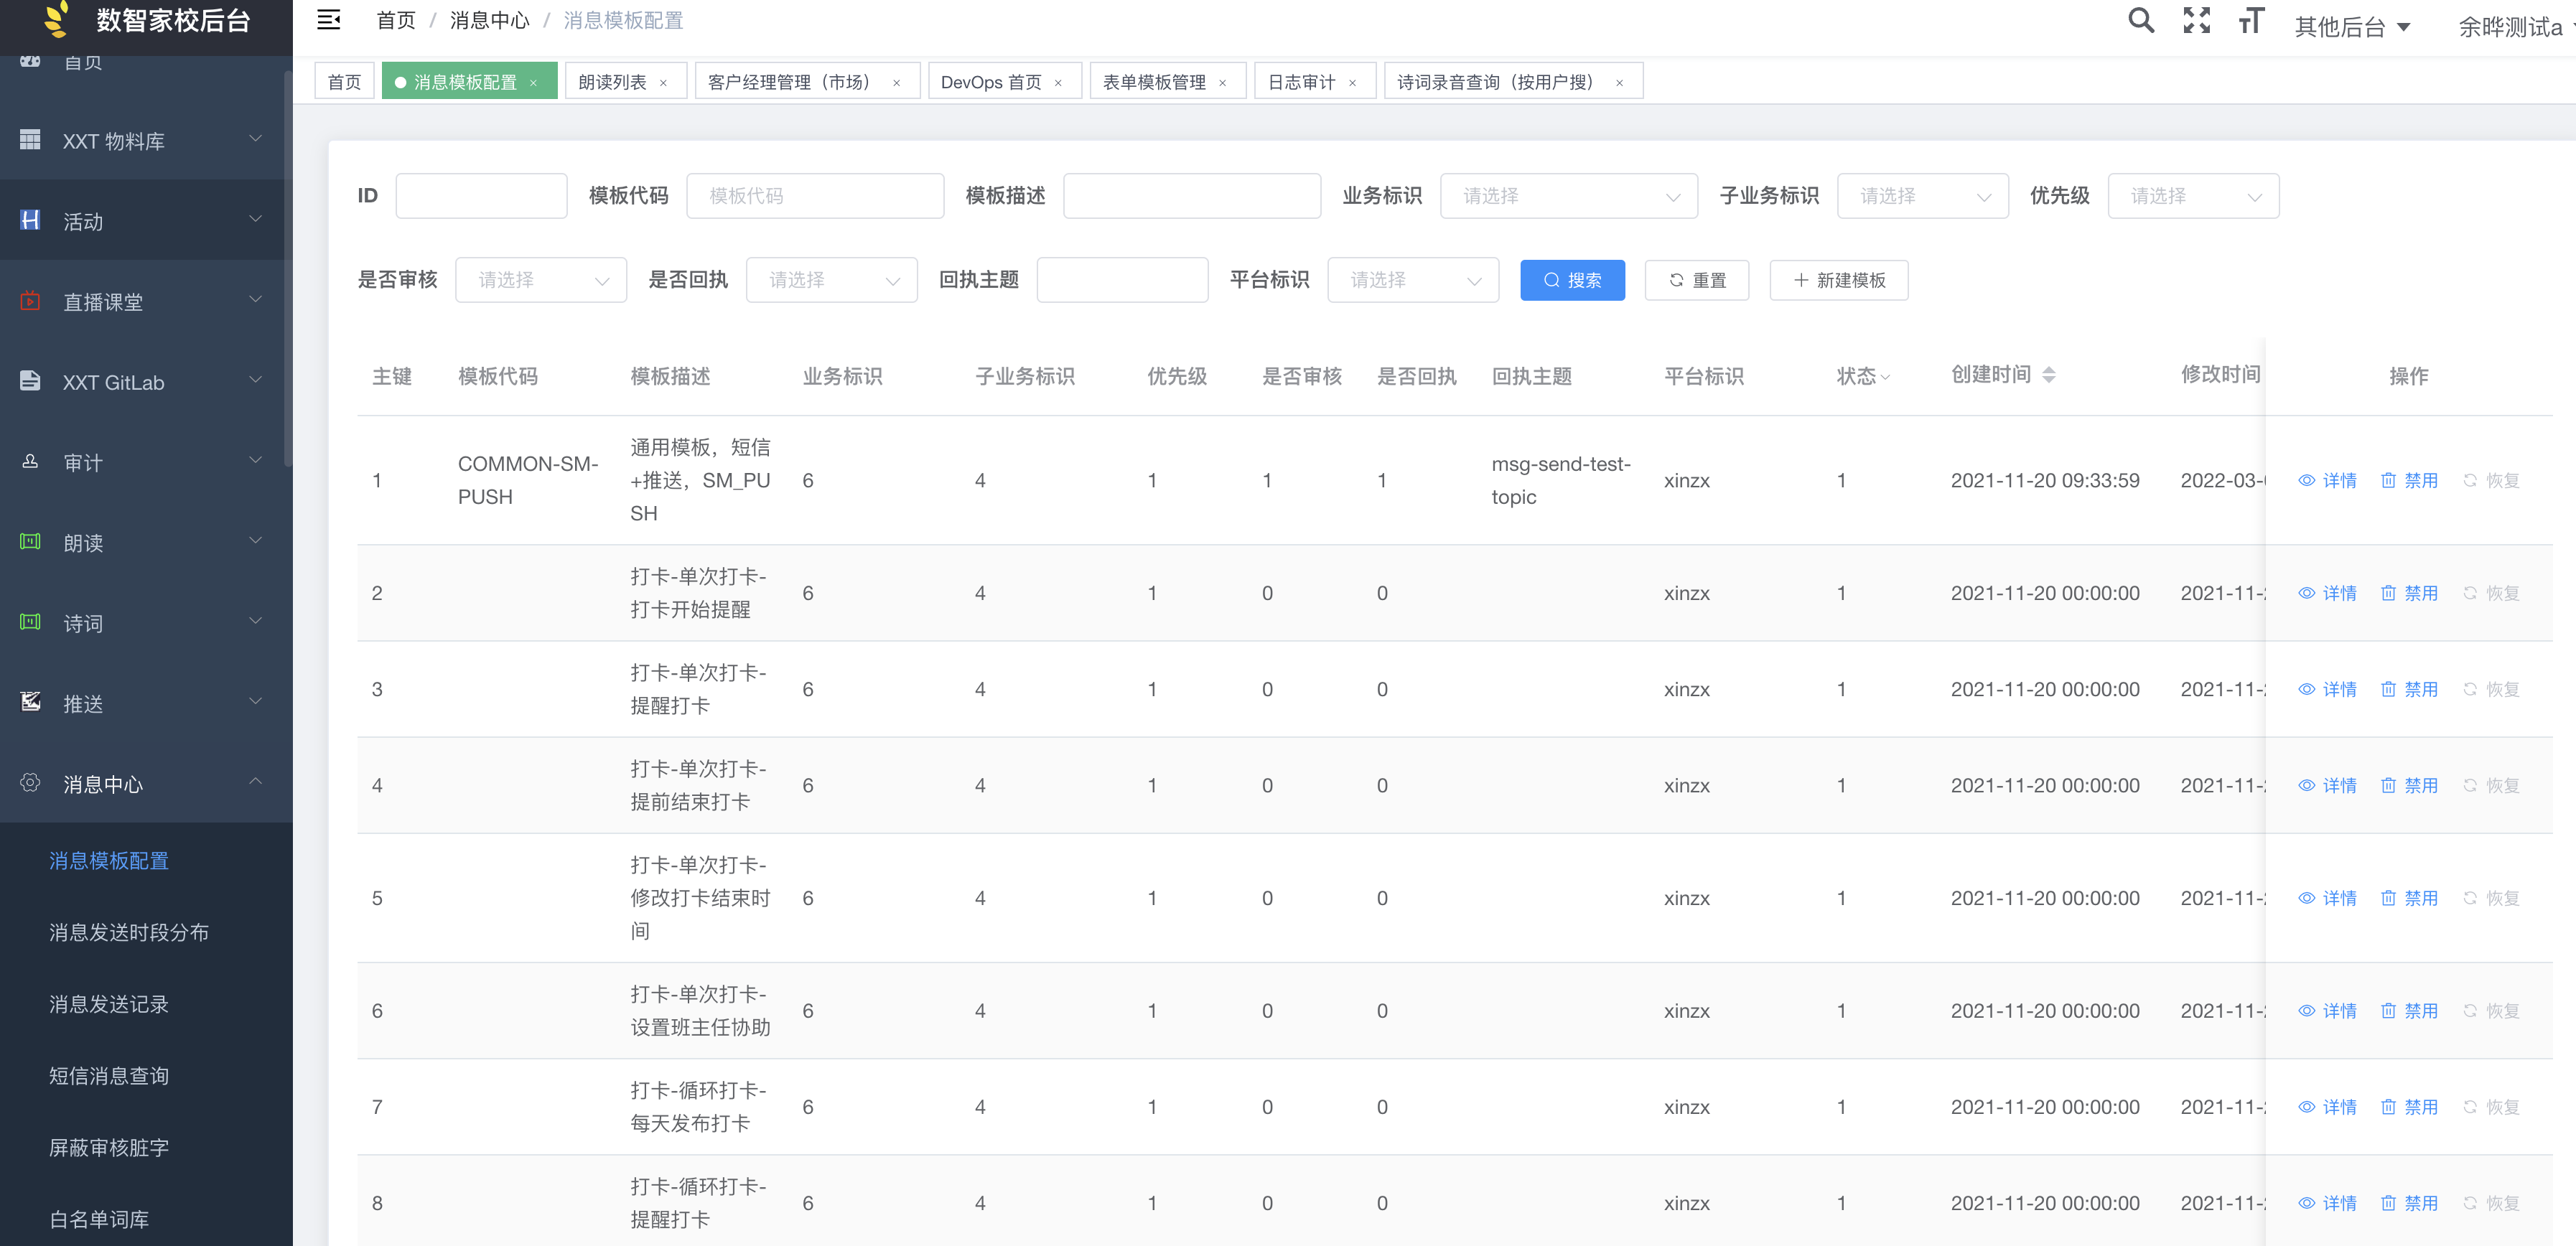Expand the XXT 物料库 menu chevron
2576x1246 pixels.
[255, 139]
